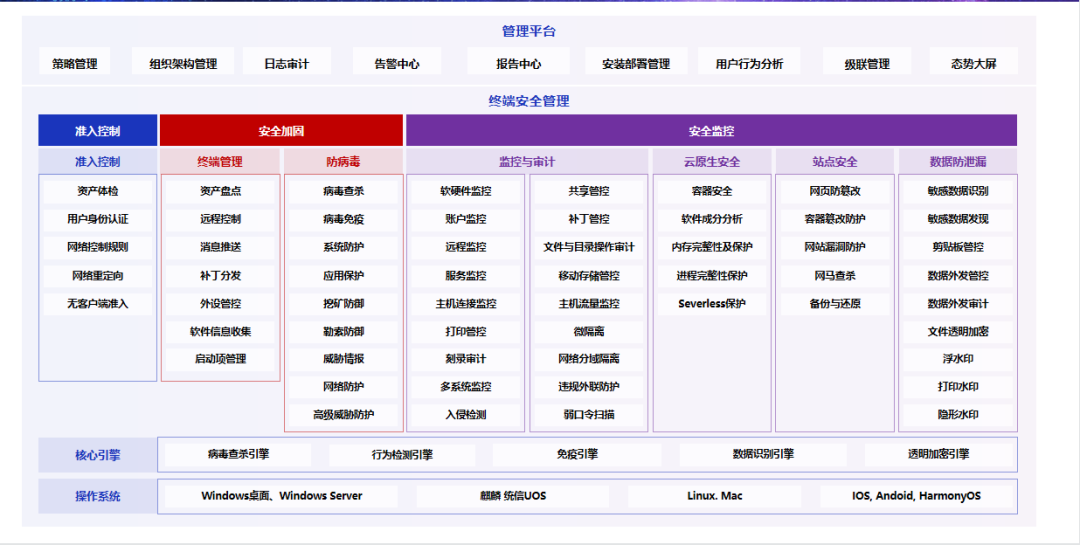Choose 资产体检 under access control

(x=98, y=191)
